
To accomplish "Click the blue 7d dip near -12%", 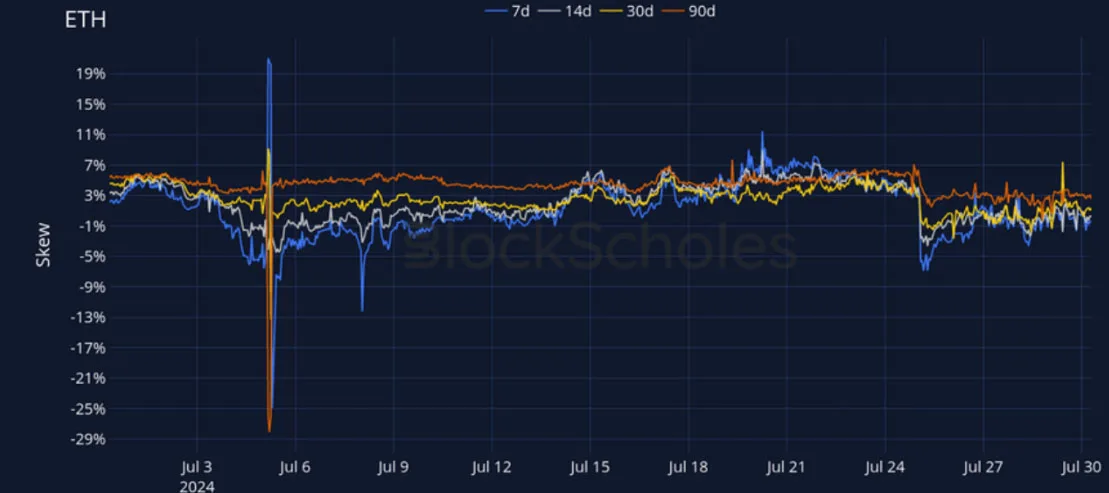I will (362, 310).
